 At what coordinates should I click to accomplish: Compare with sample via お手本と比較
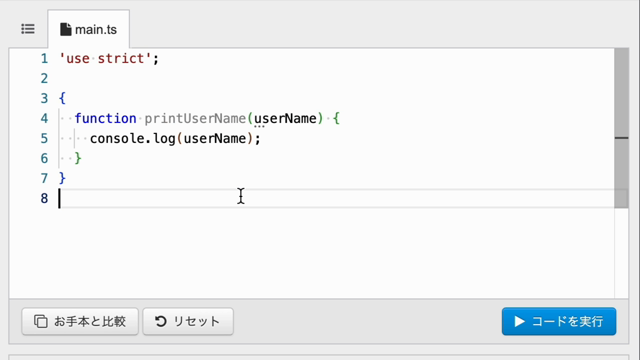[x=80, y=322]
